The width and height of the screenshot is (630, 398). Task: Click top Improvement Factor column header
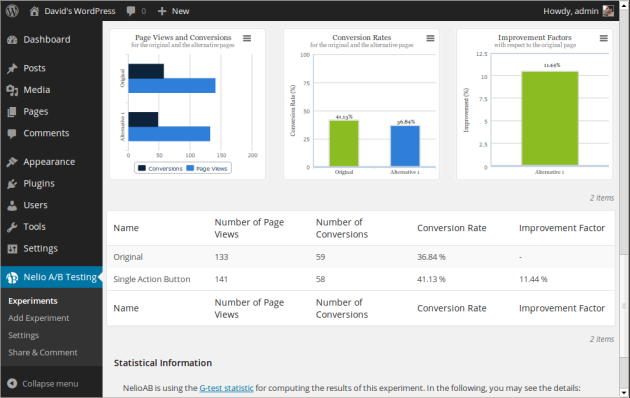pyautogui.click(x=562, y=228)
